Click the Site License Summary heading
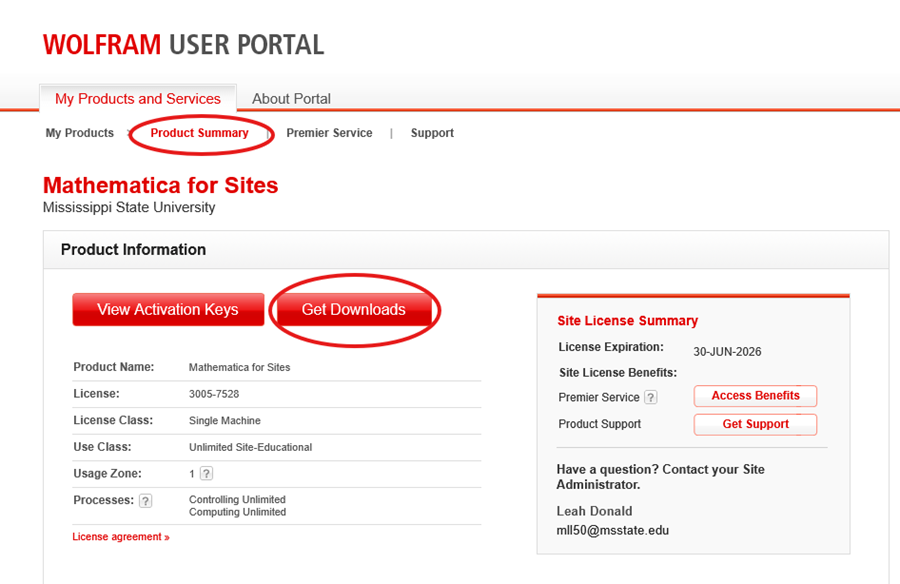Viewport: 900px width, 584px height. (627, 320)
